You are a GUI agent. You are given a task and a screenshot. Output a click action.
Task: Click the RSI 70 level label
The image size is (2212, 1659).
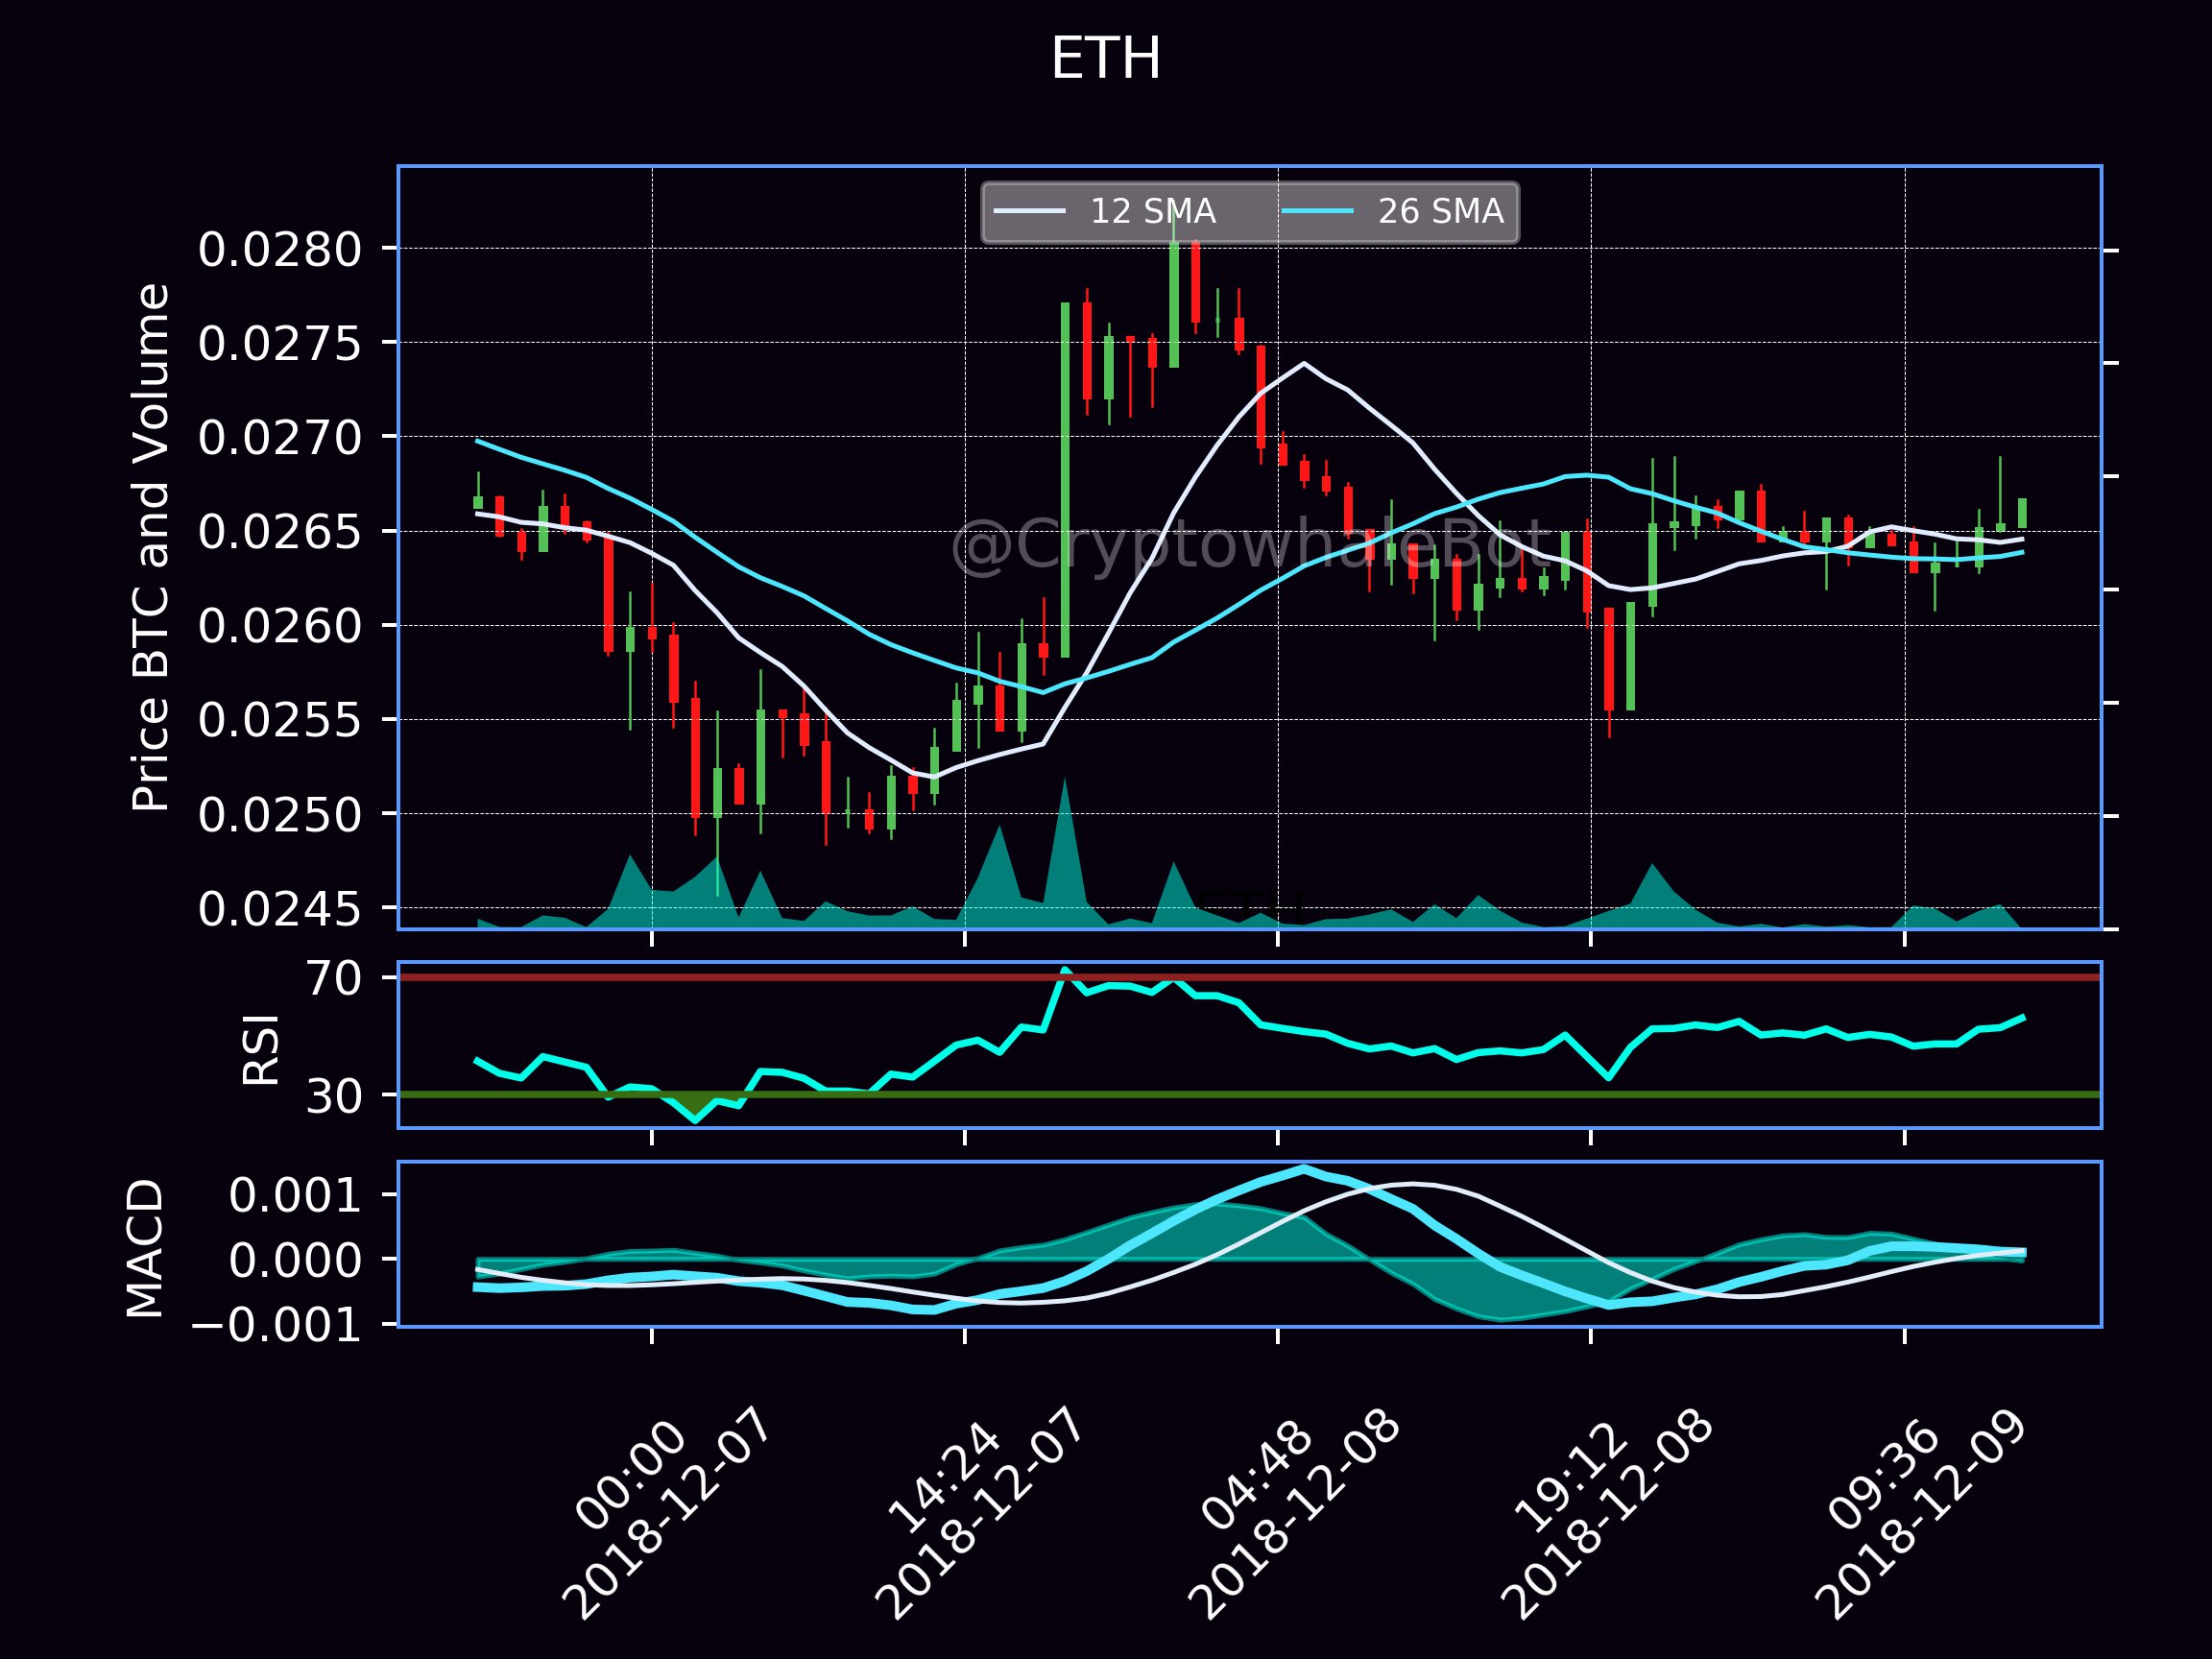coord(334,978)
